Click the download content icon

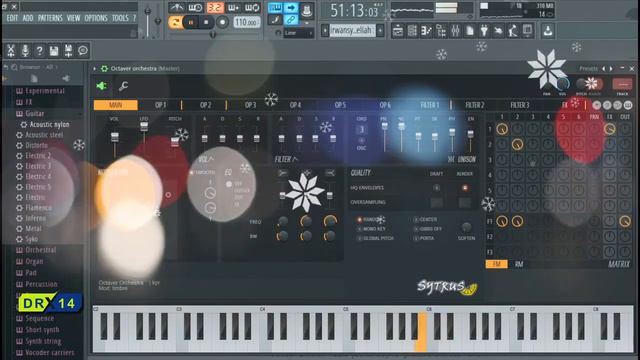click(x=548, y=31)
